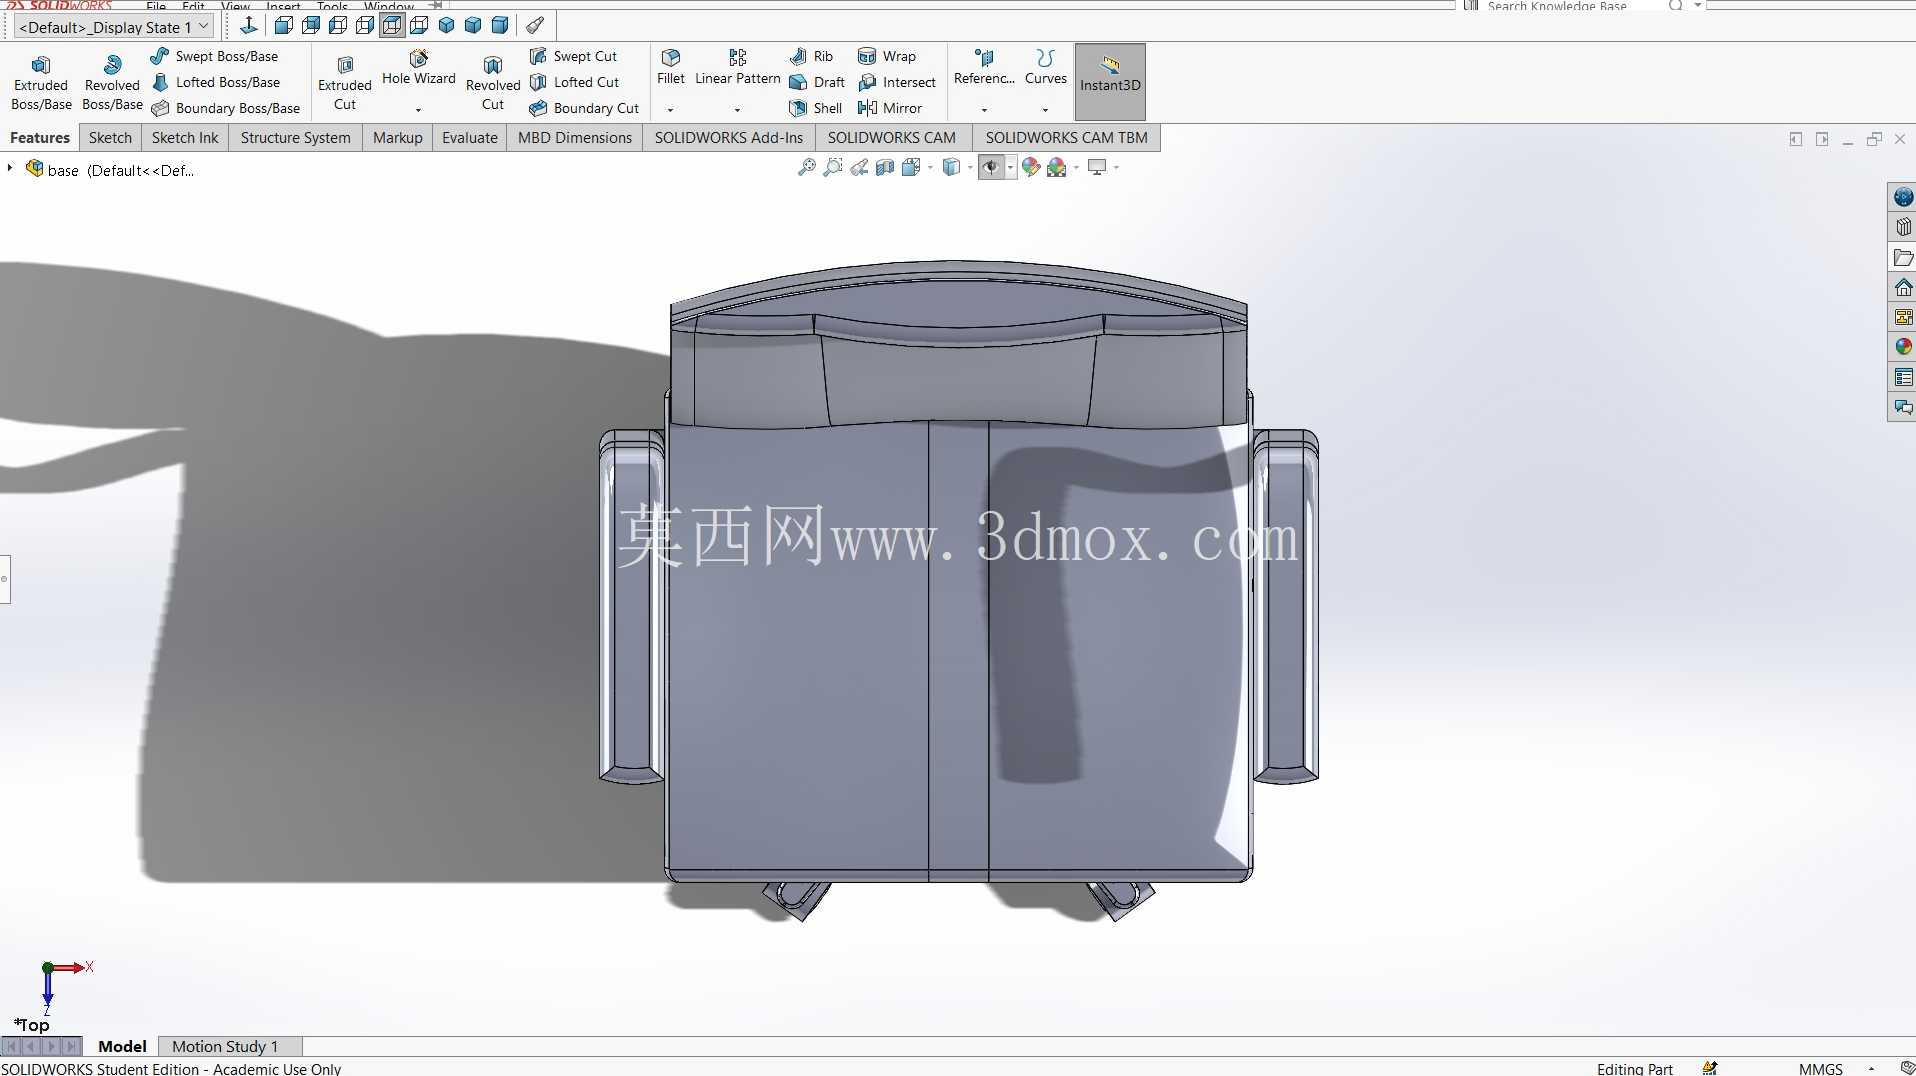Click Edit Appearance color ball icon
The width and height of the screenshot is (1916, 1076).
pyautogui.click(x=1031, y=167)
